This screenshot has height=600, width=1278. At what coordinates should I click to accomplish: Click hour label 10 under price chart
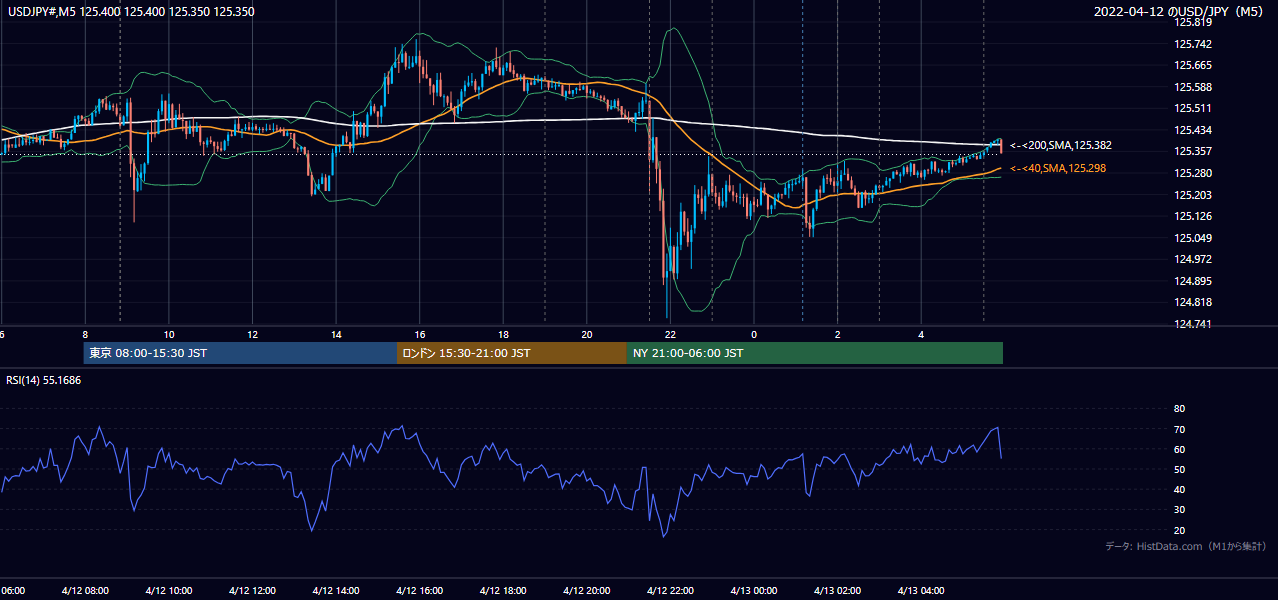tap(169, 334)
